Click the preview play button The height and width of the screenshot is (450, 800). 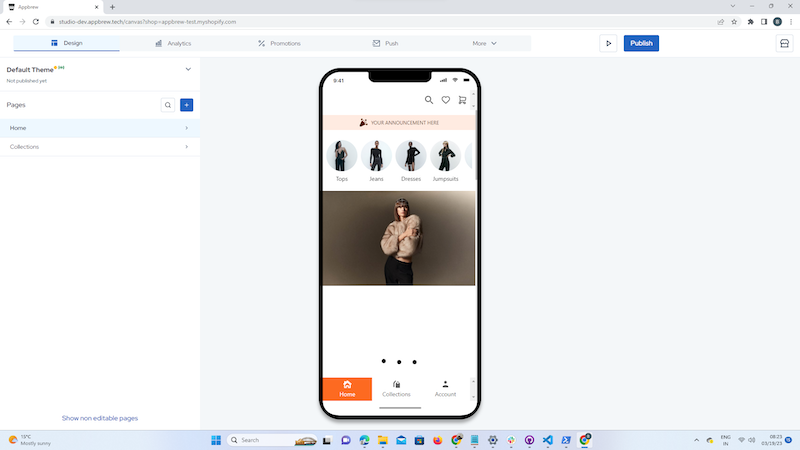[608, 43]
